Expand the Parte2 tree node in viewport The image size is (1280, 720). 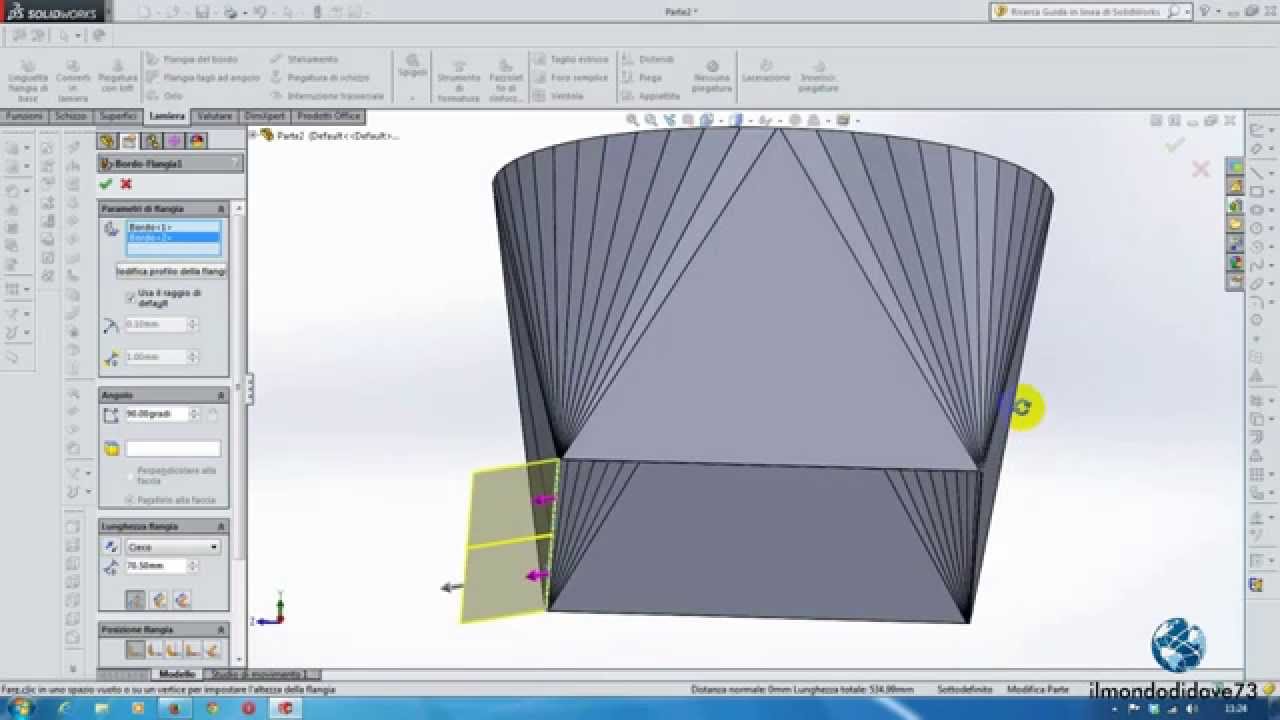253,135
